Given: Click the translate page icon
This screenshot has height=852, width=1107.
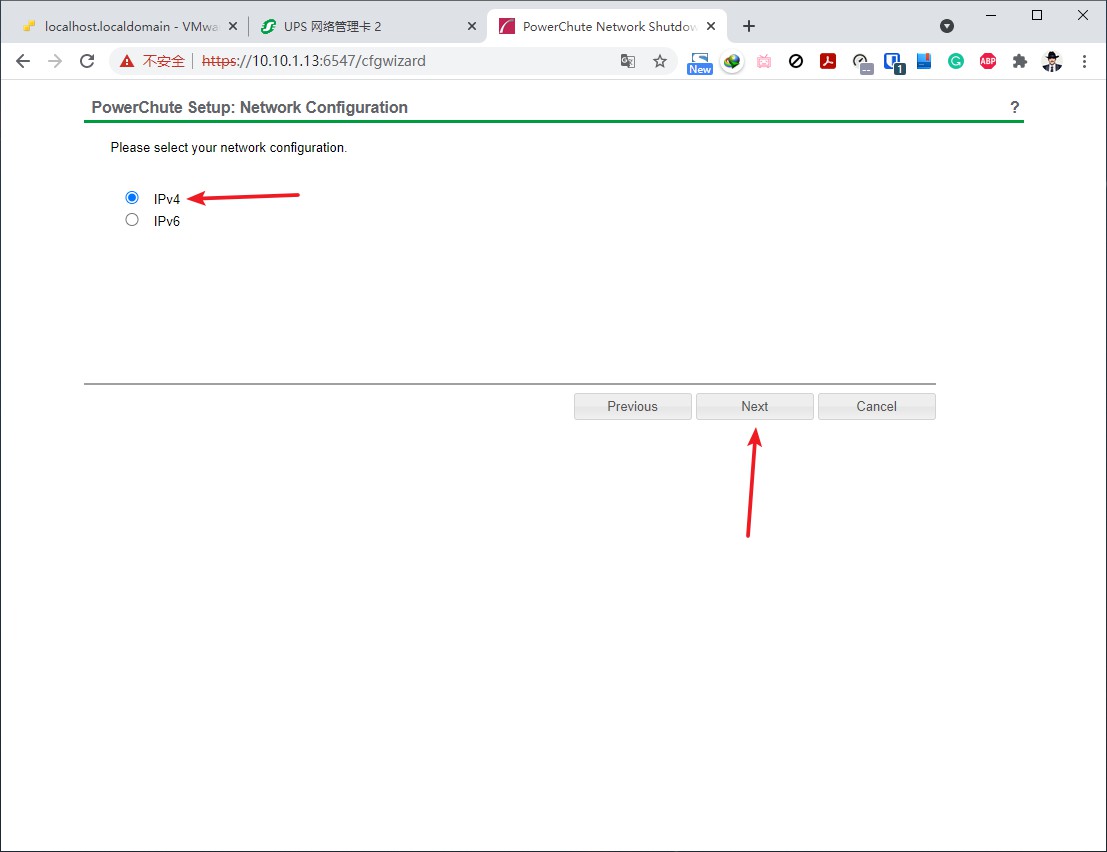Looking at the screenshot, I should pyautogui.click(x=628, y=62).
